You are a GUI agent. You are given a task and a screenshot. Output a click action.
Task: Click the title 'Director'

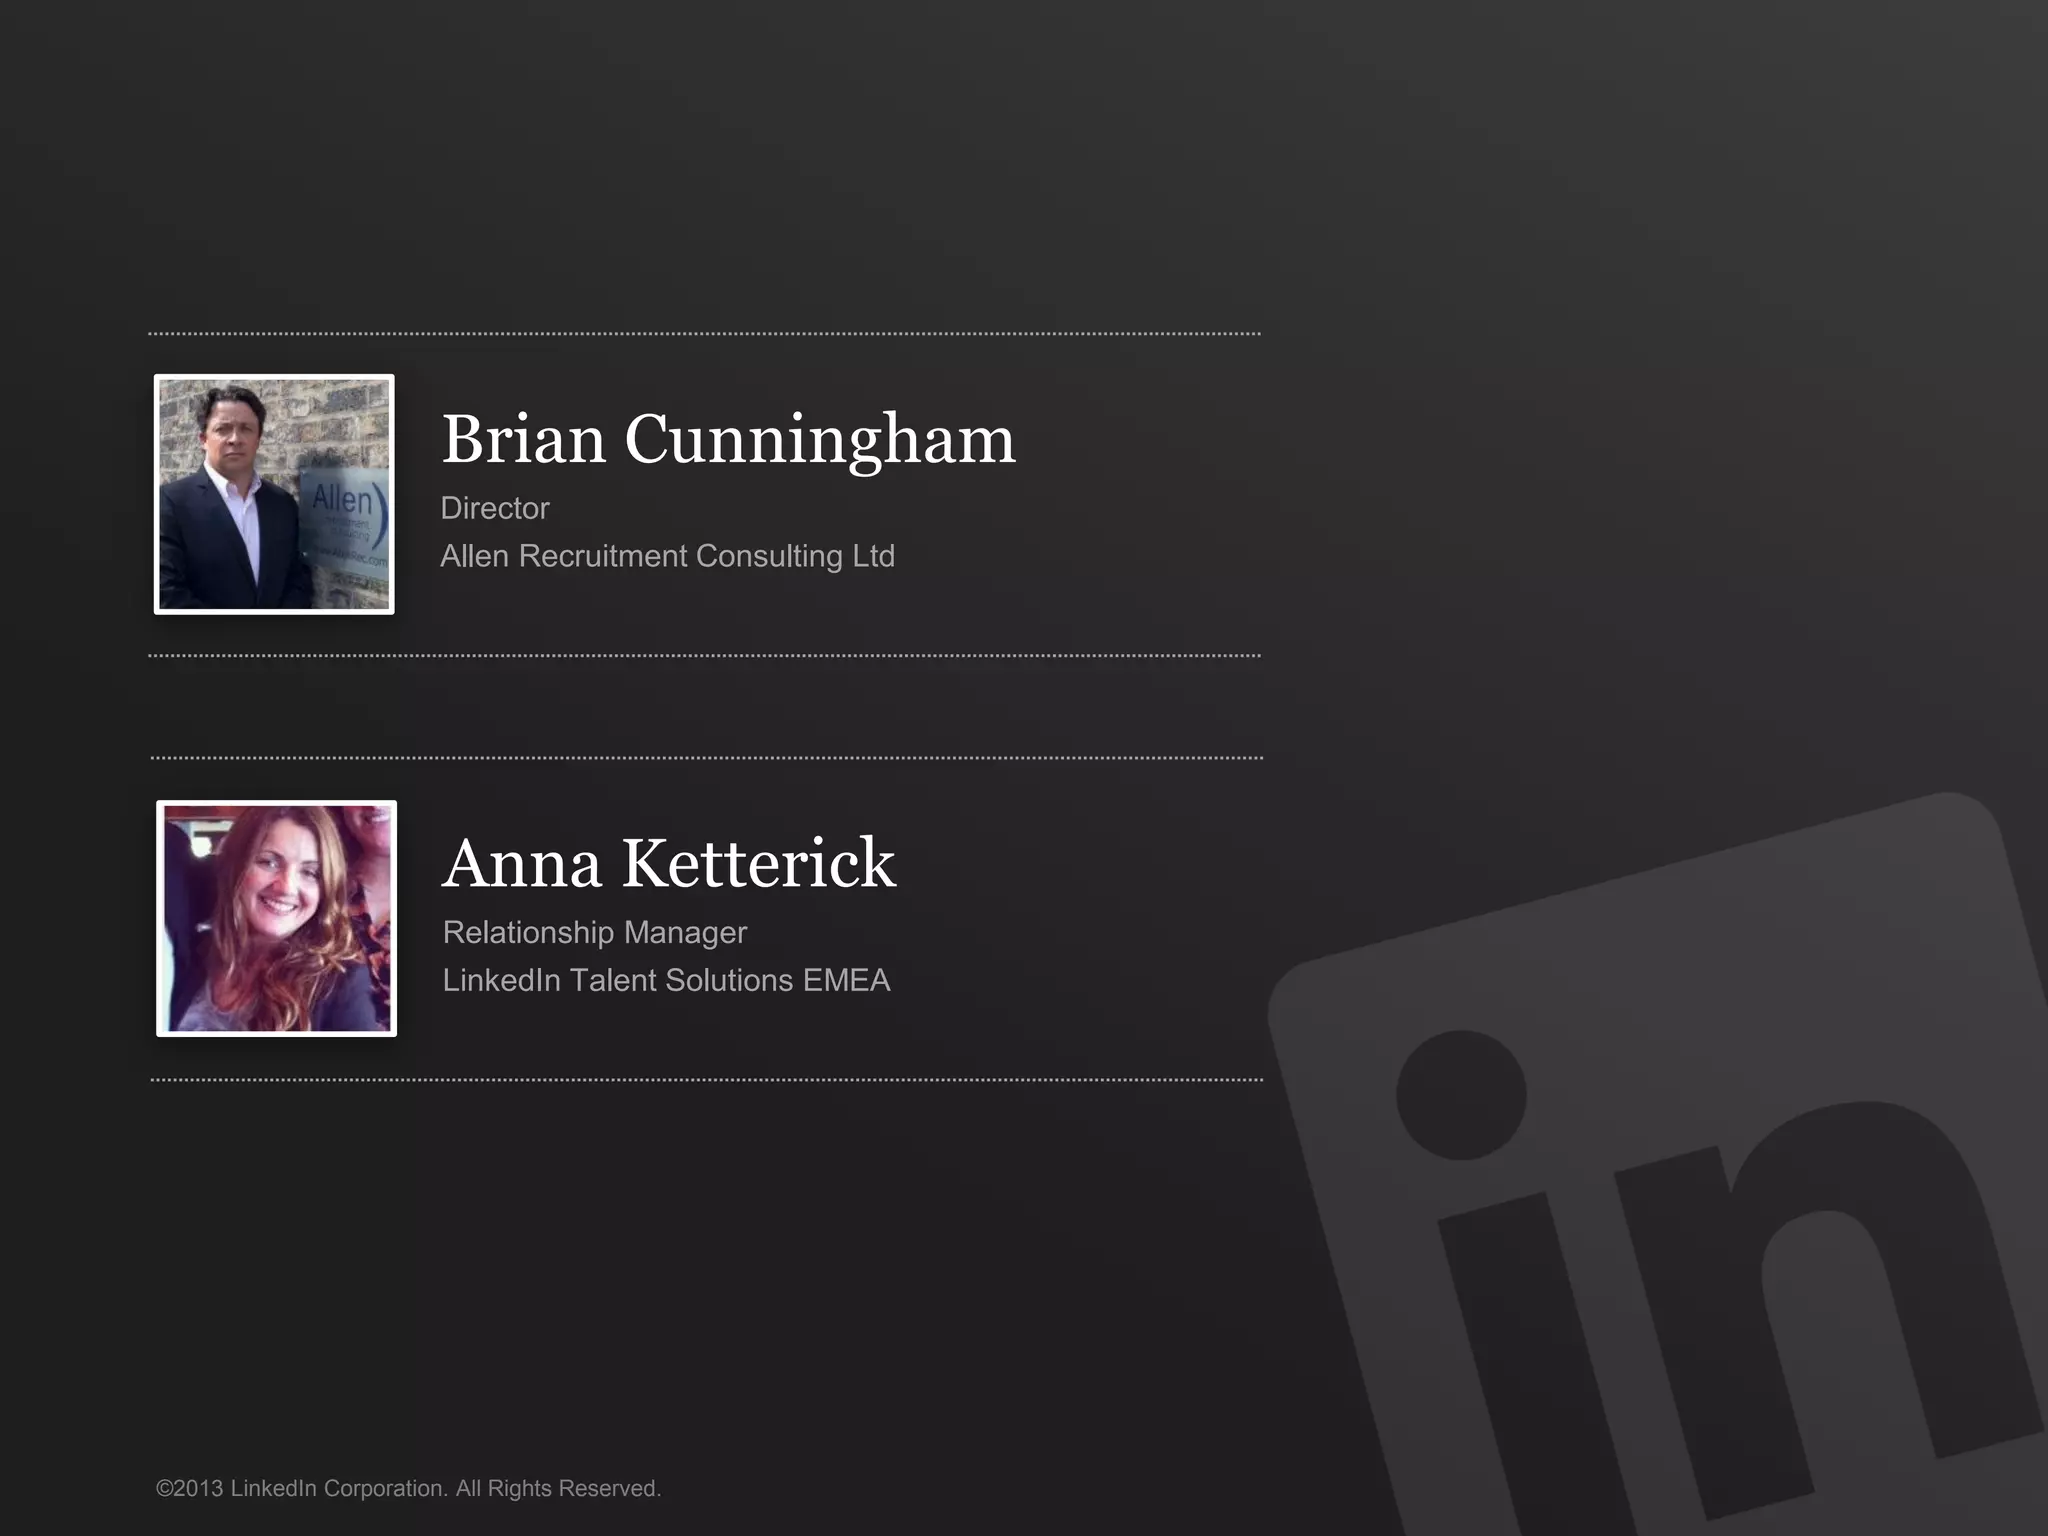pyautogui.click(x=495, y=508)
